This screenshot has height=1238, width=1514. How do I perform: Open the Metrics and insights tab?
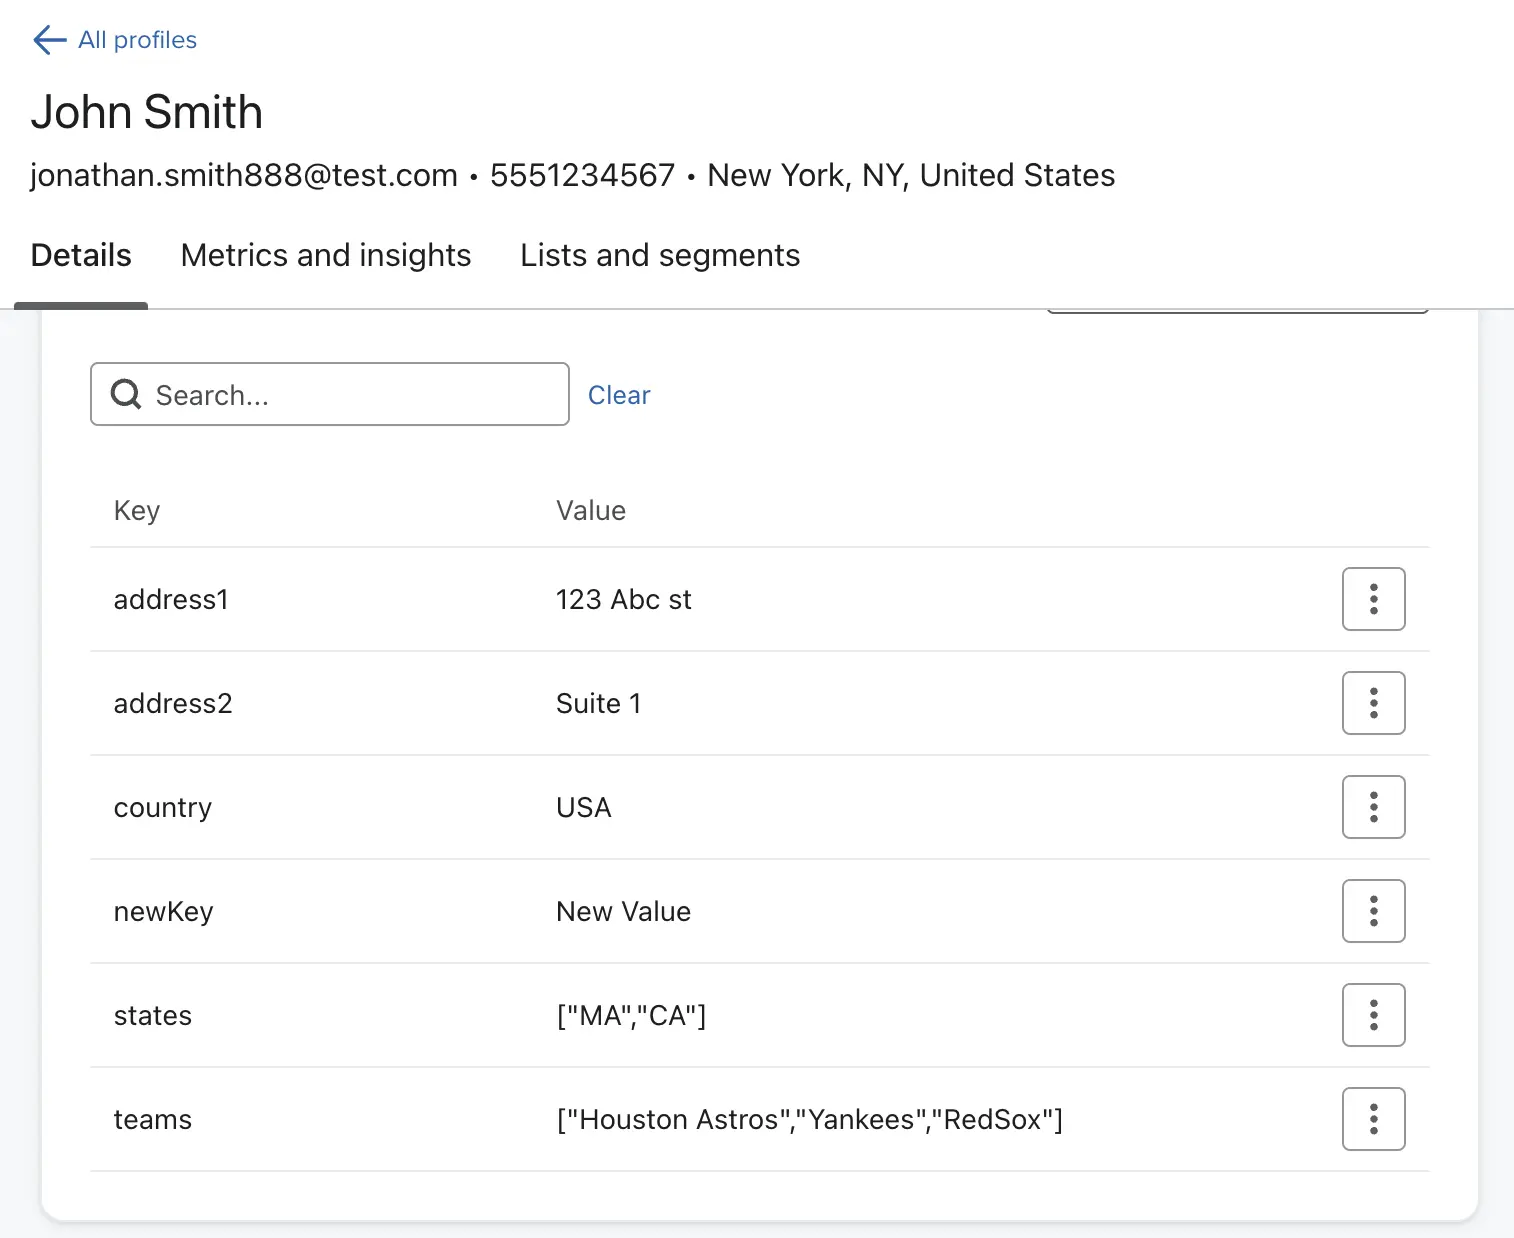(x=325, y=256)
